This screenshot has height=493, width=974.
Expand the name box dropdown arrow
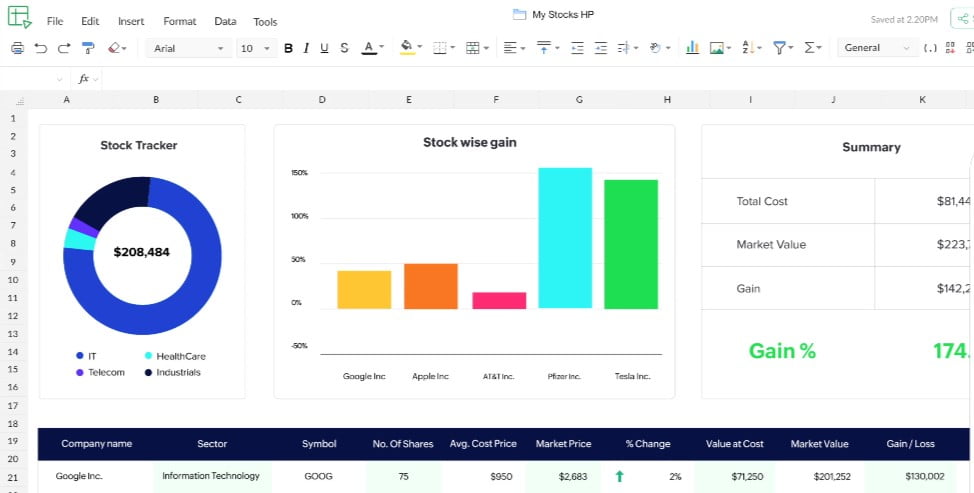[x=60, y=79]
